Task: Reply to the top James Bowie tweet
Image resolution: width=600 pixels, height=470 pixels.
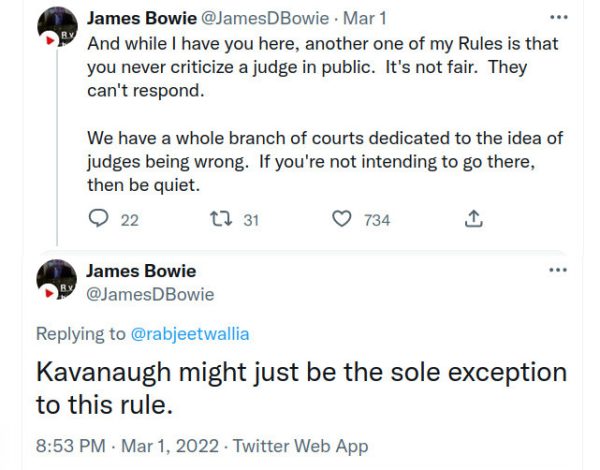Action: (99, 219)
